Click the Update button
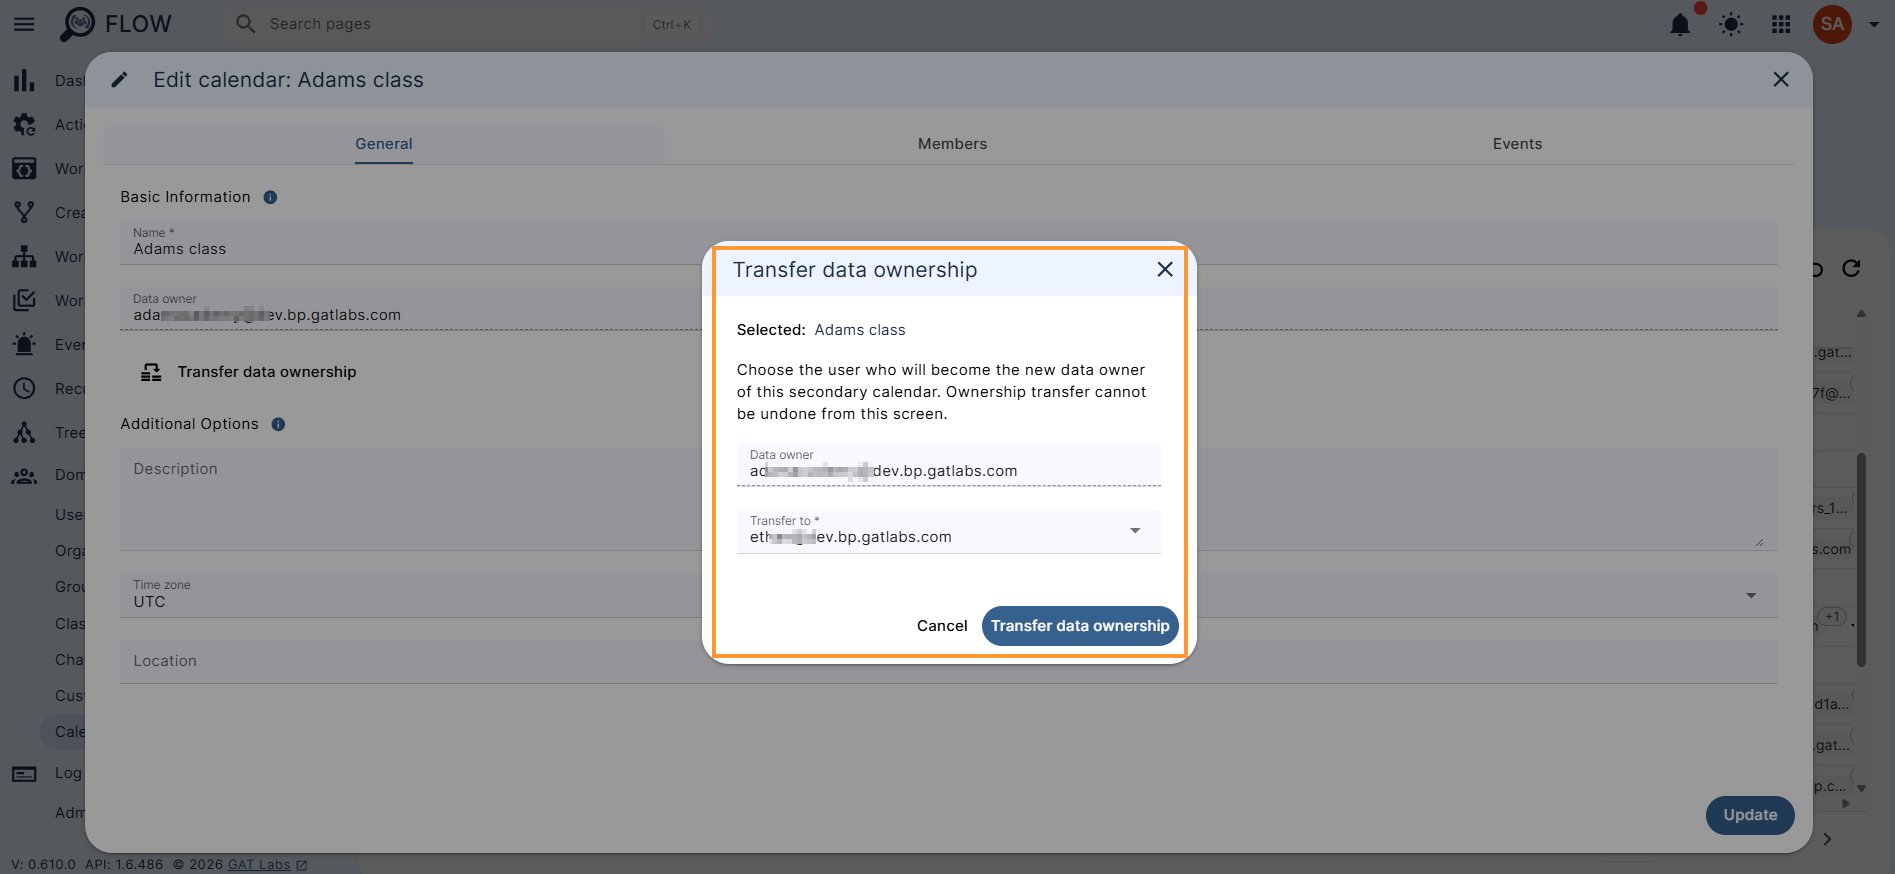The height and width of the screenshot is (874, 1895). (x=1750, y=815)
